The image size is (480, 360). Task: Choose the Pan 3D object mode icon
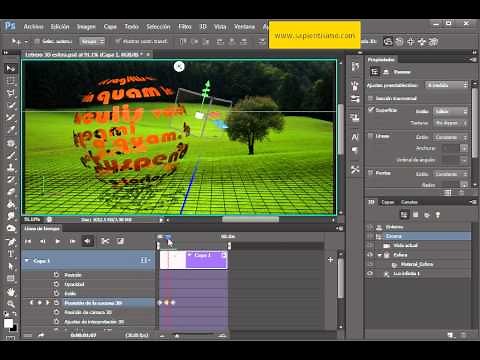coord(411,42)
